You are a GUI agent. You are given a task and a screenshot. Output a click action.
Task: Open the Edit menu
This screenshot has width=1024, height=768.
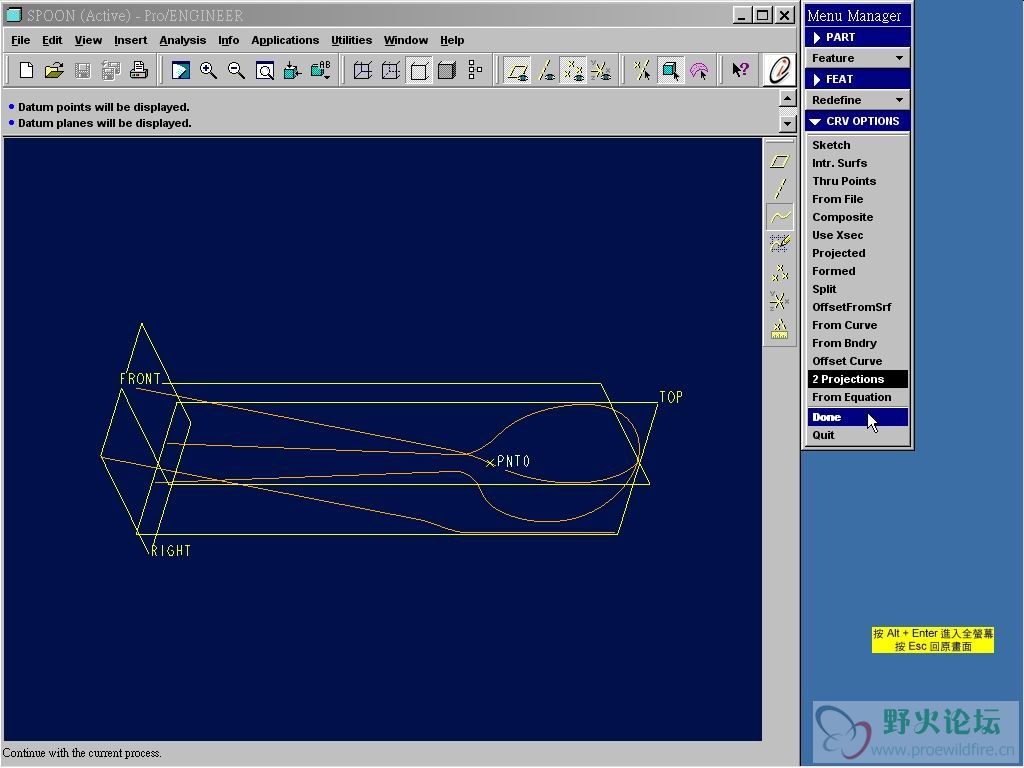coord(52,40)
